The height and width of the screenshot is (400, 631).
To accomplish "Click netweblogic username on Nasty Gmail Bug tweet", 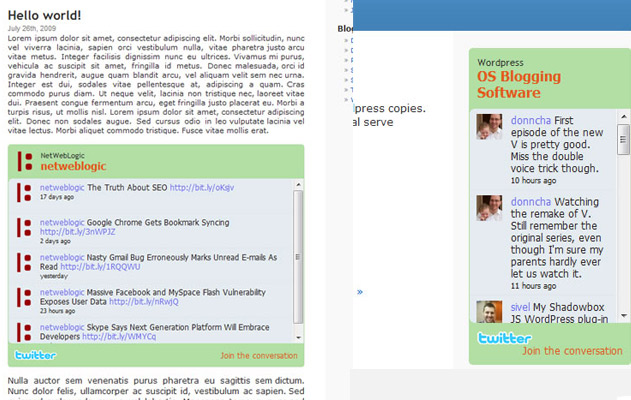I will coord(62,258).
